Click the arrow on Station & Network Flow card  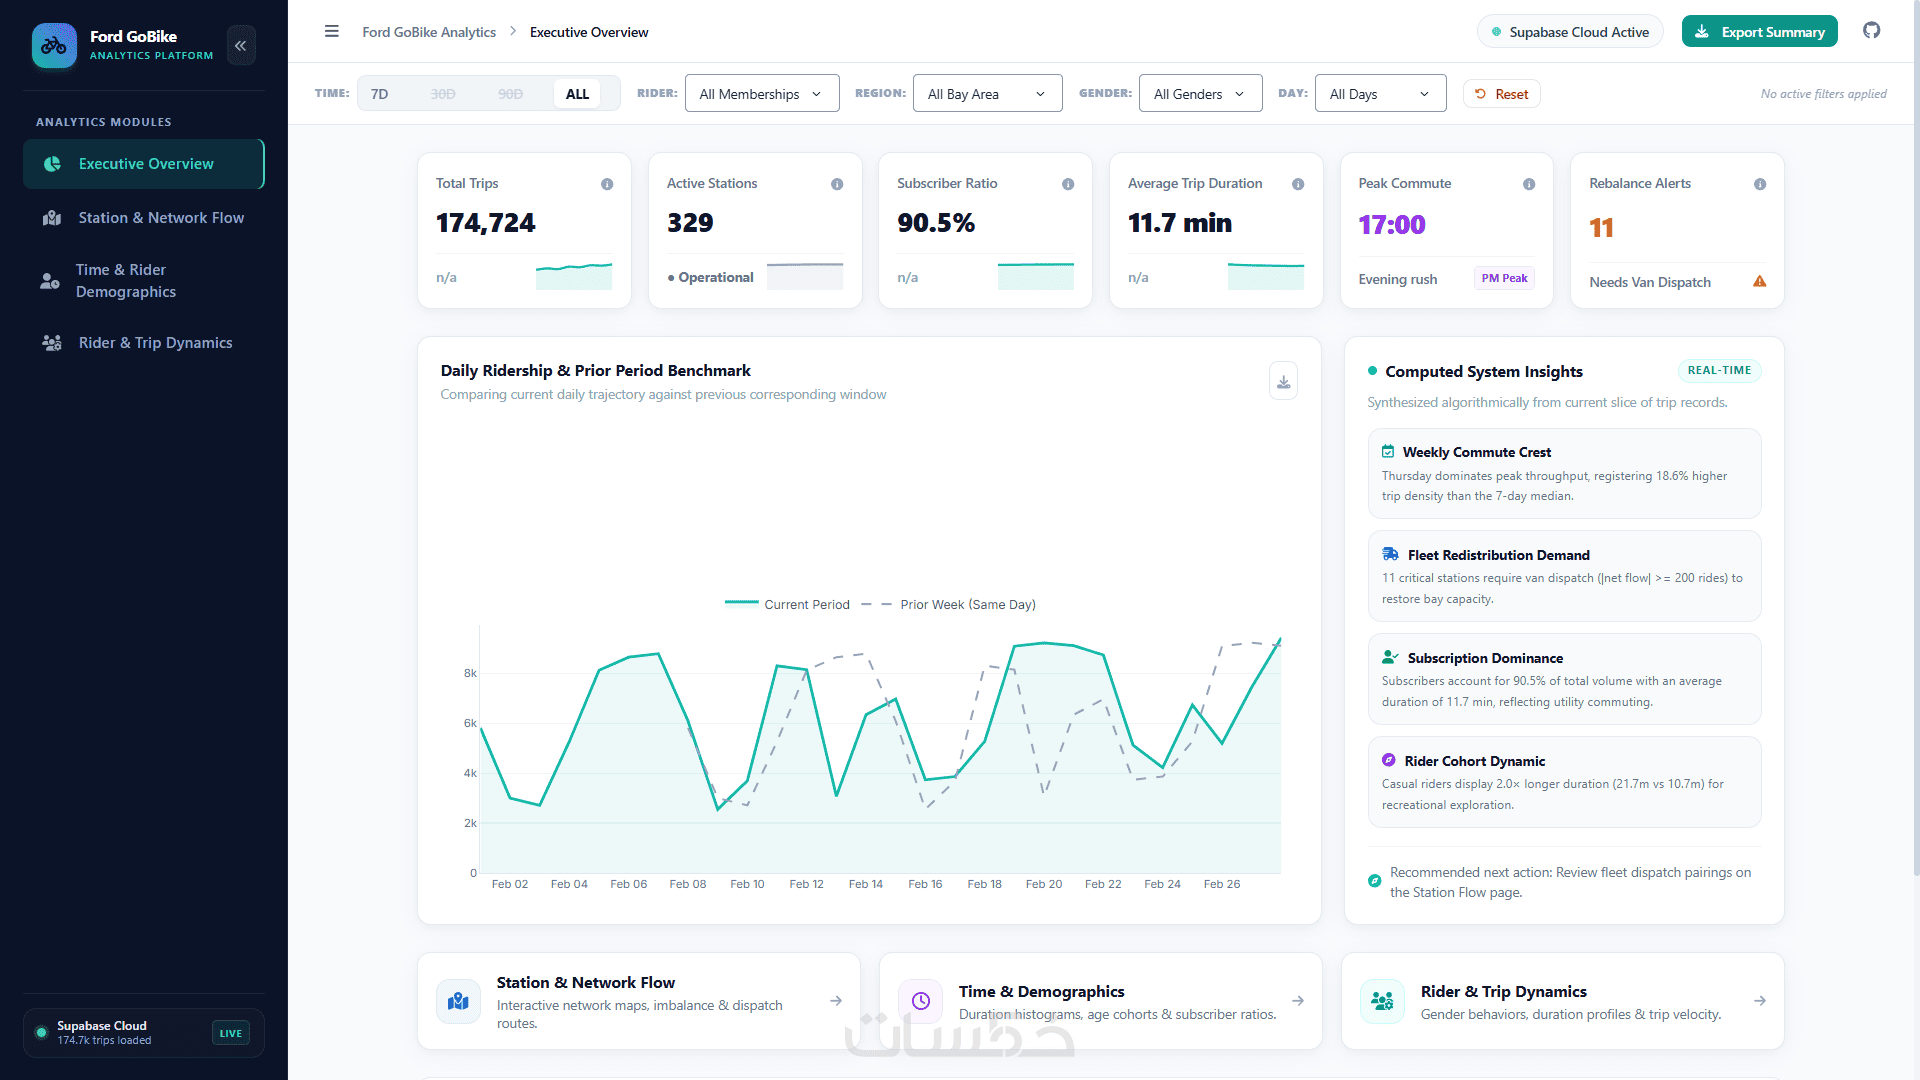pyautogui.click(x=836, y=1001)
